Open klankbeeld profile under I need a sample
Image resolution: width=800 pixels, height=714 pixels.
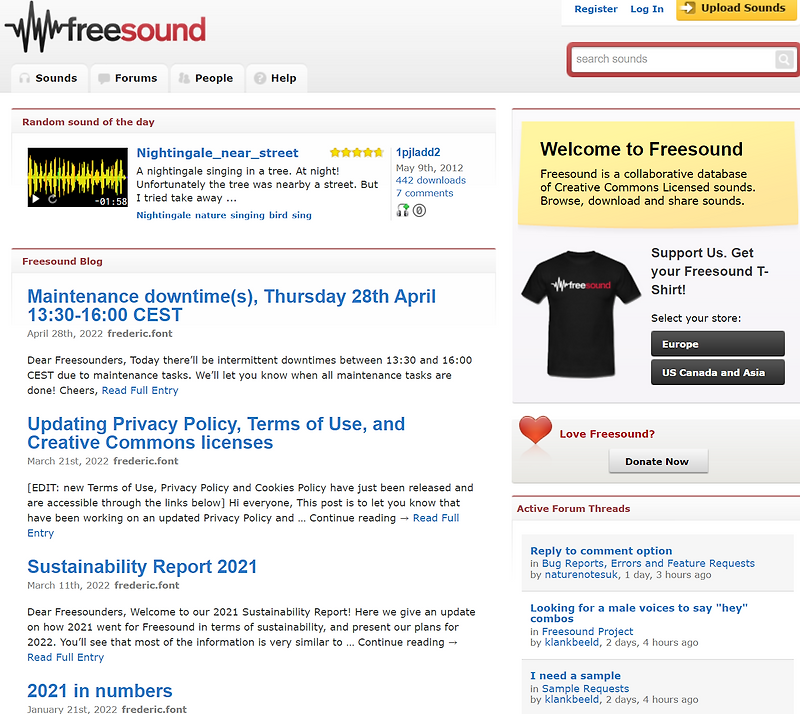(572, 699)
